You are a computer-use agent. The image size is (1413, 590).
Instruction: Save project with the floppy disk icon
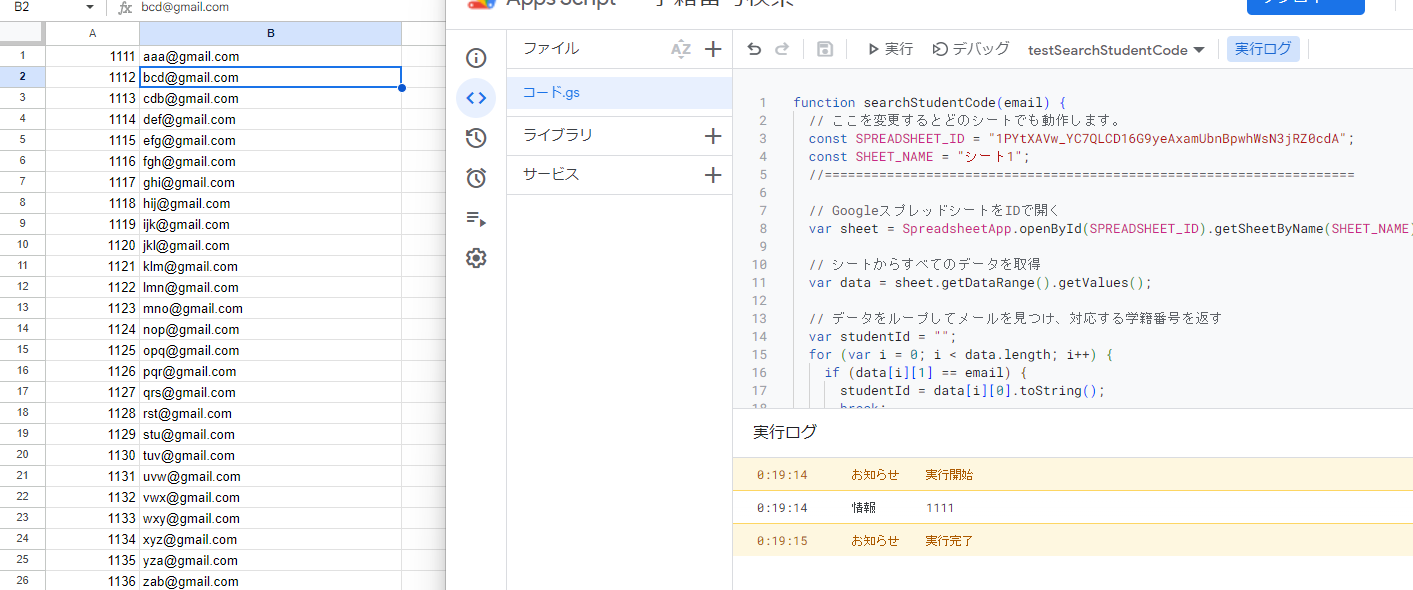pyautogui.click(x=825, y=49)
